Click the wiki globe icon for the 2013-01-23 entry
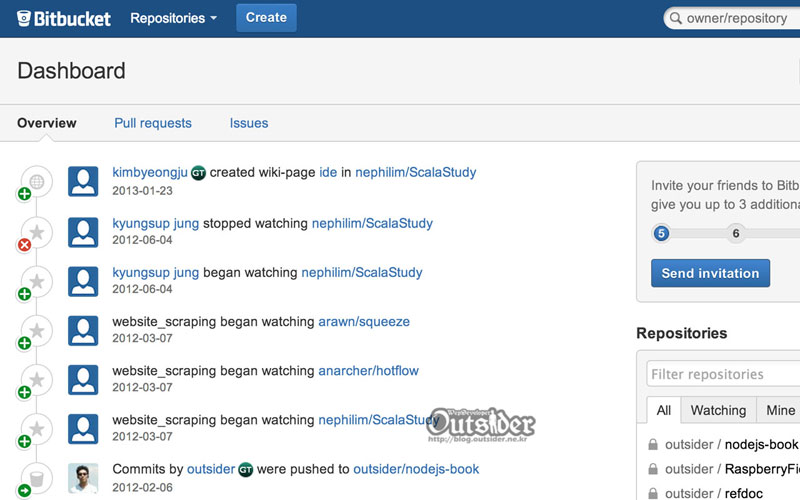Screen dimensions: 800x500 click(x=36, y=181)
